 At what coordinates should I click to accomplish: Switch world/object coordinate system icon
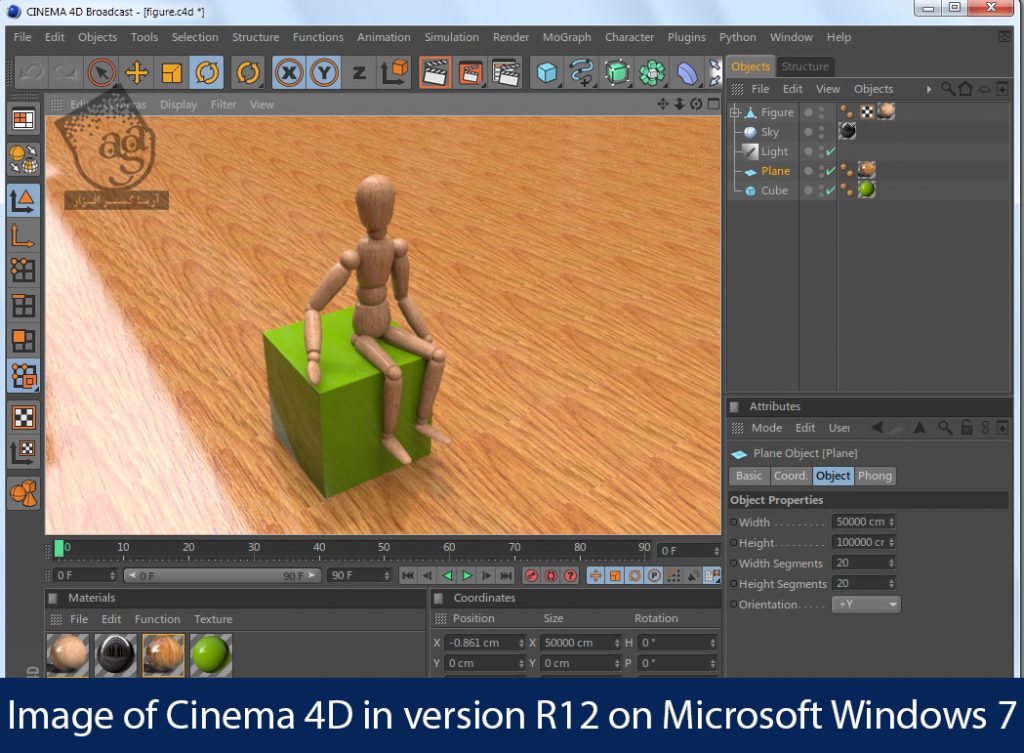click(x=394, y=72)
